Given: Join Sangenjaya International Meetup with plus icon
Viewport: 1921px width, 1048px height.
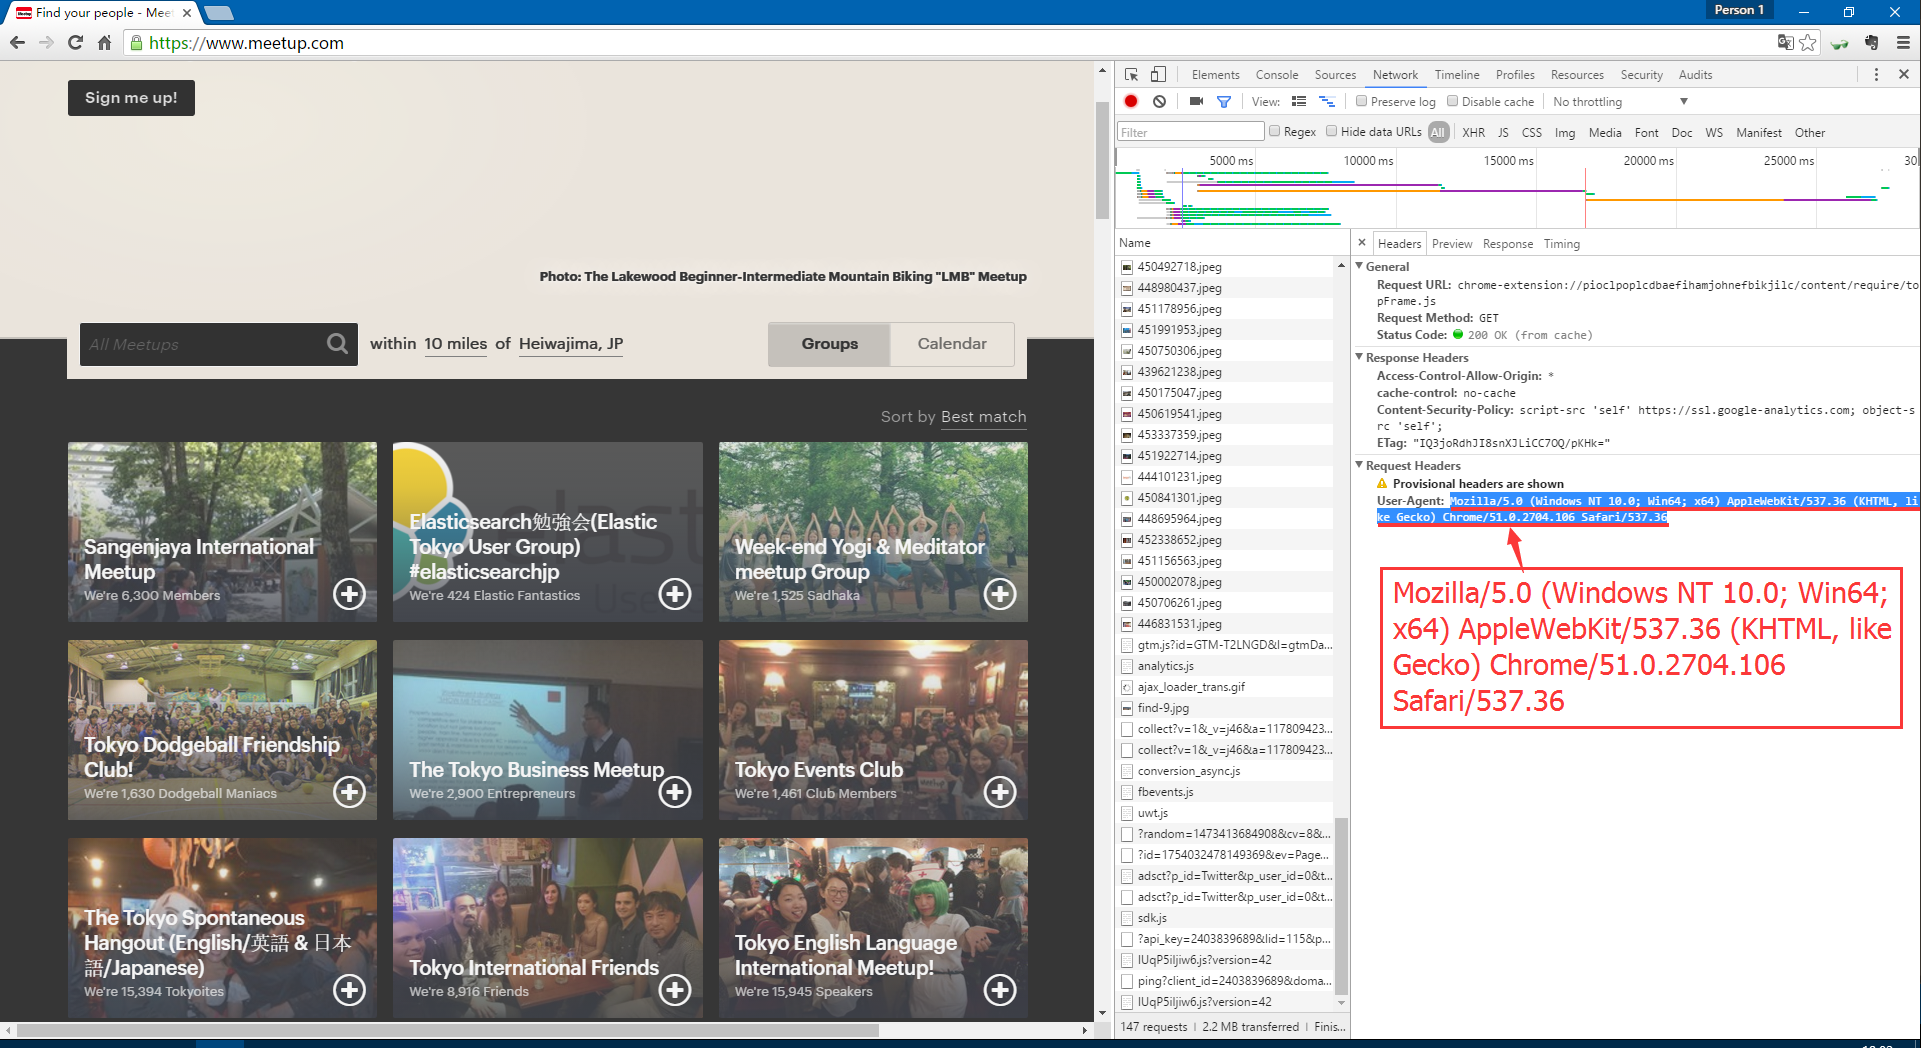Looking at the screenshot, I should [x=349, y=594].
